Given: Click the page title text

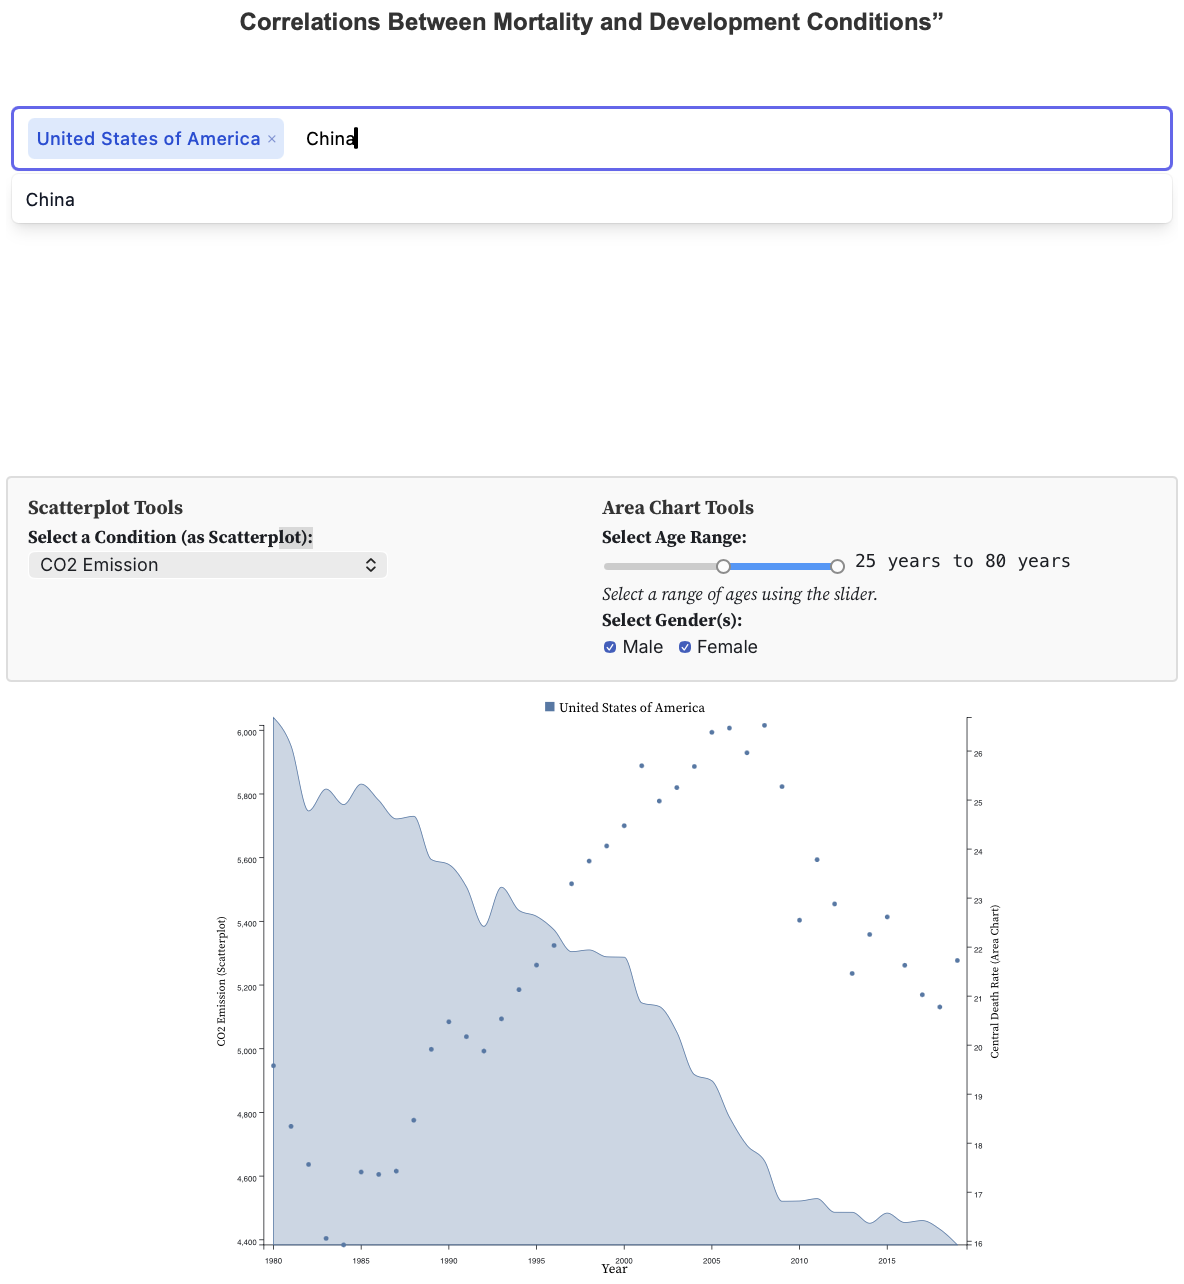Looking at the screenshot, I should click(x=590, y=21).
